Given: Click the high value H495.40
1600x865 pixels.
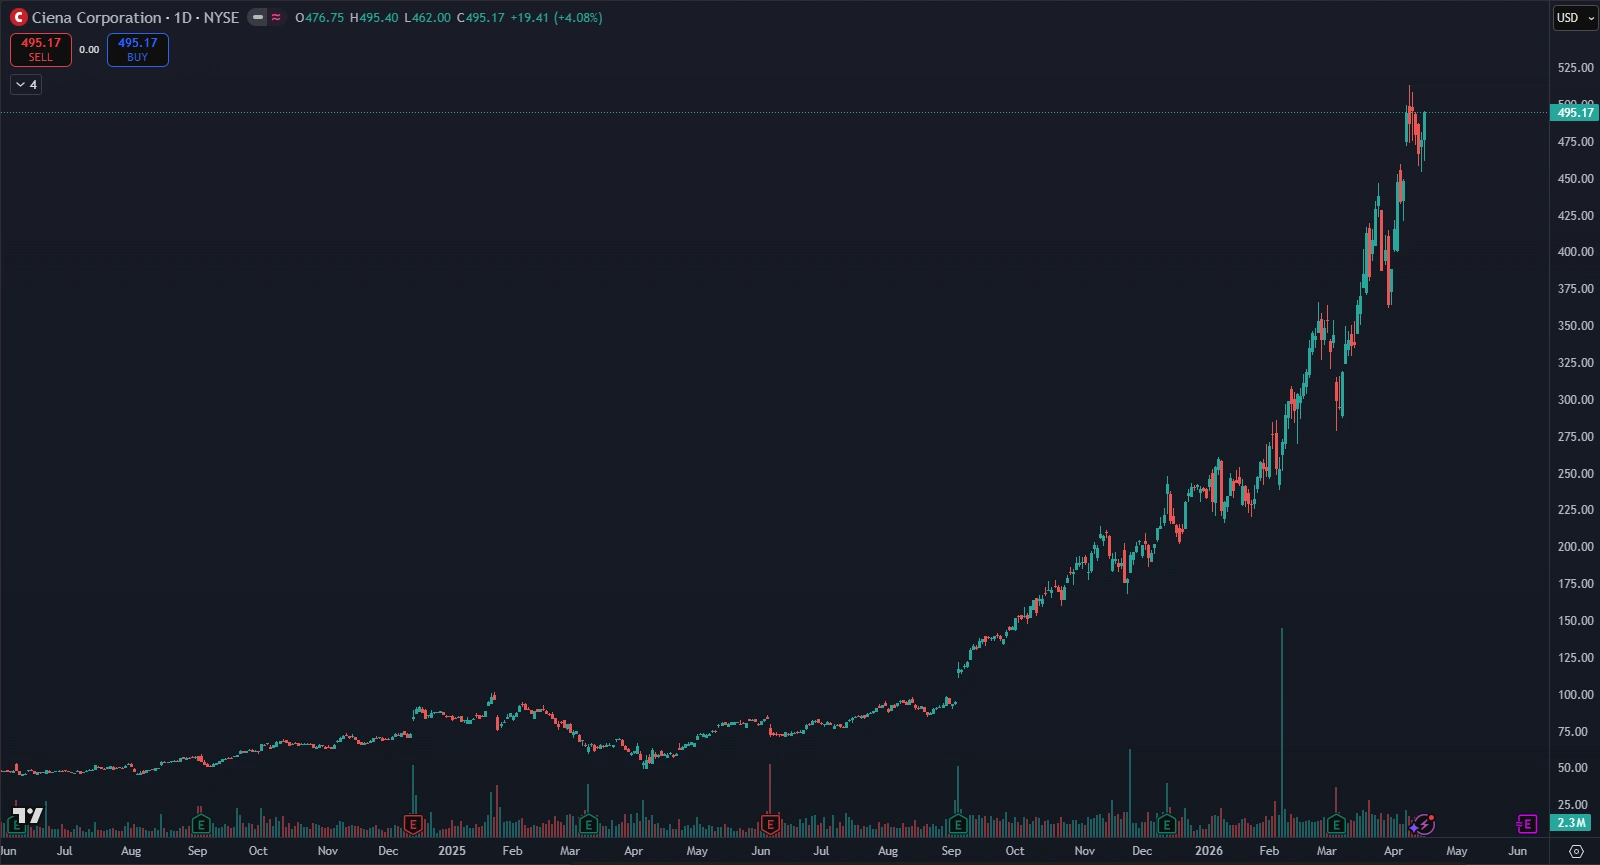Looking at the screenshot, I should pos(374,18).
